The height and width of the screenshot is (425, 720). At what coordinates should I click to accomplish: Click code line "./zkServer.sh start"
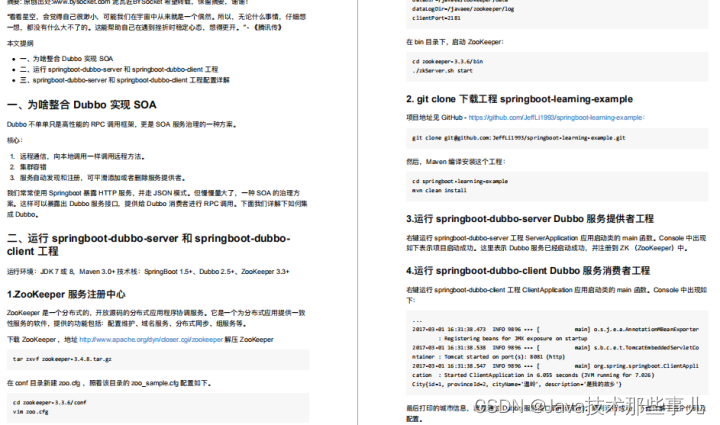(442, 71)
